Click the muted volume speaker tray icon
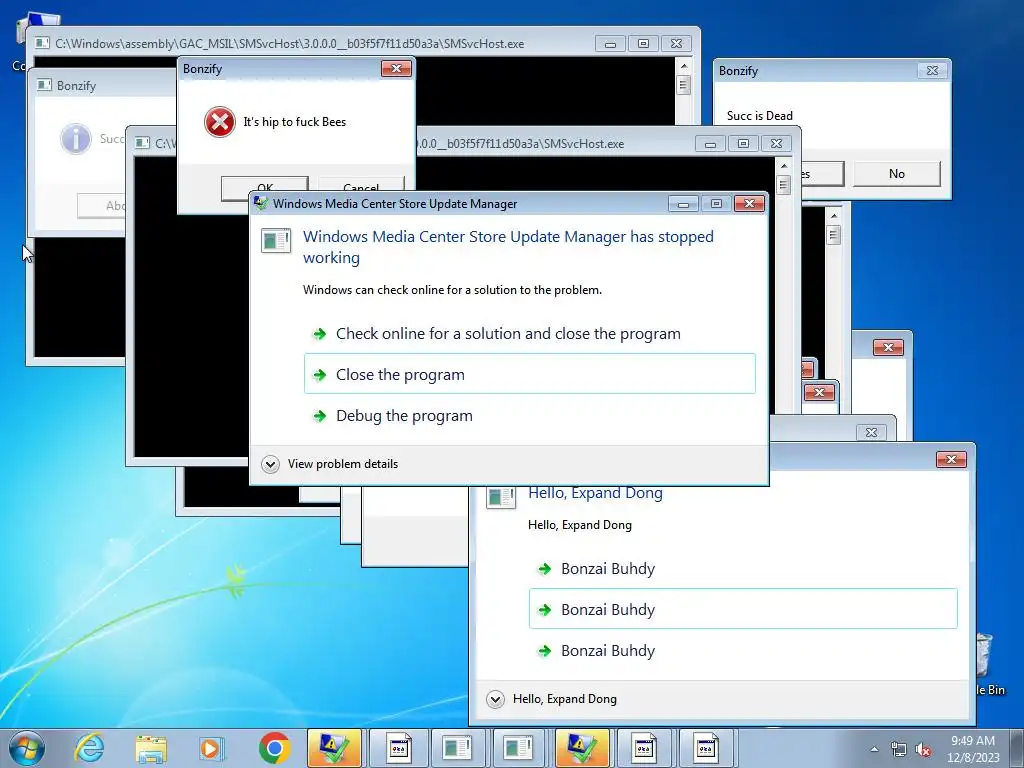The height and width of the screenshot is (768, 1024). [923, 749]
